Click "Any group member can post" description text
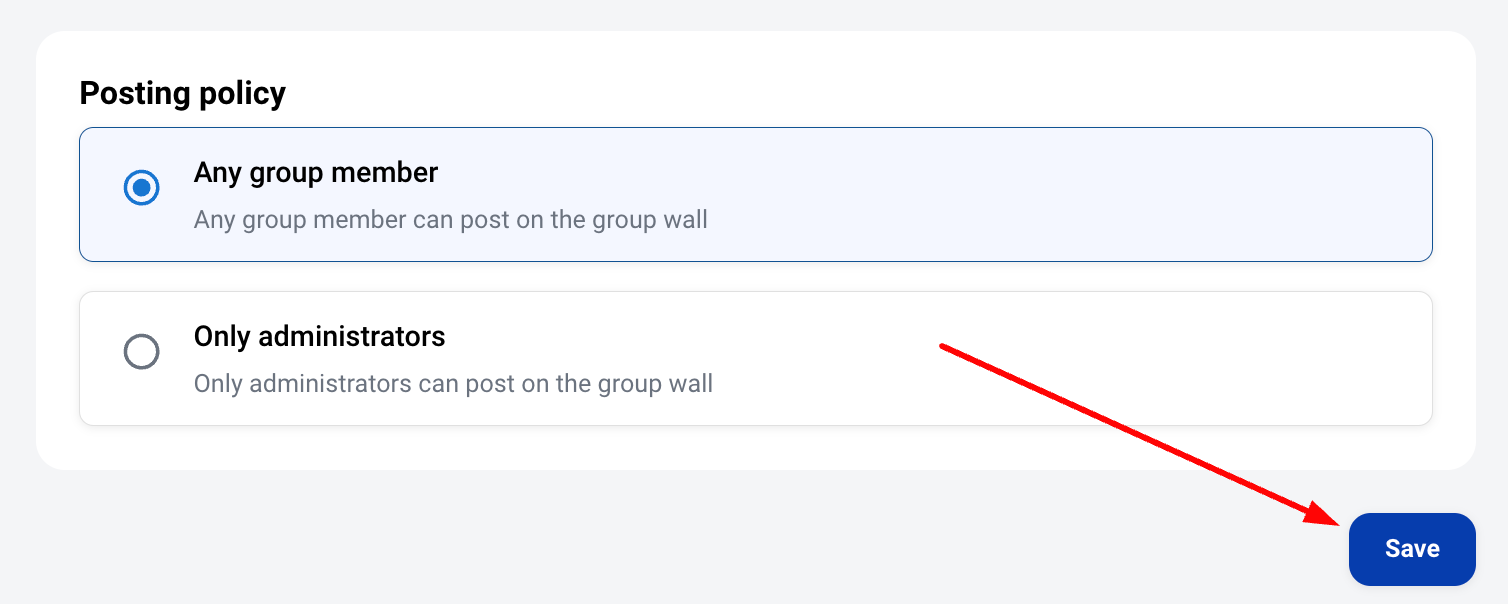This screenshot has width=1508, height=604. coord(450,219)
